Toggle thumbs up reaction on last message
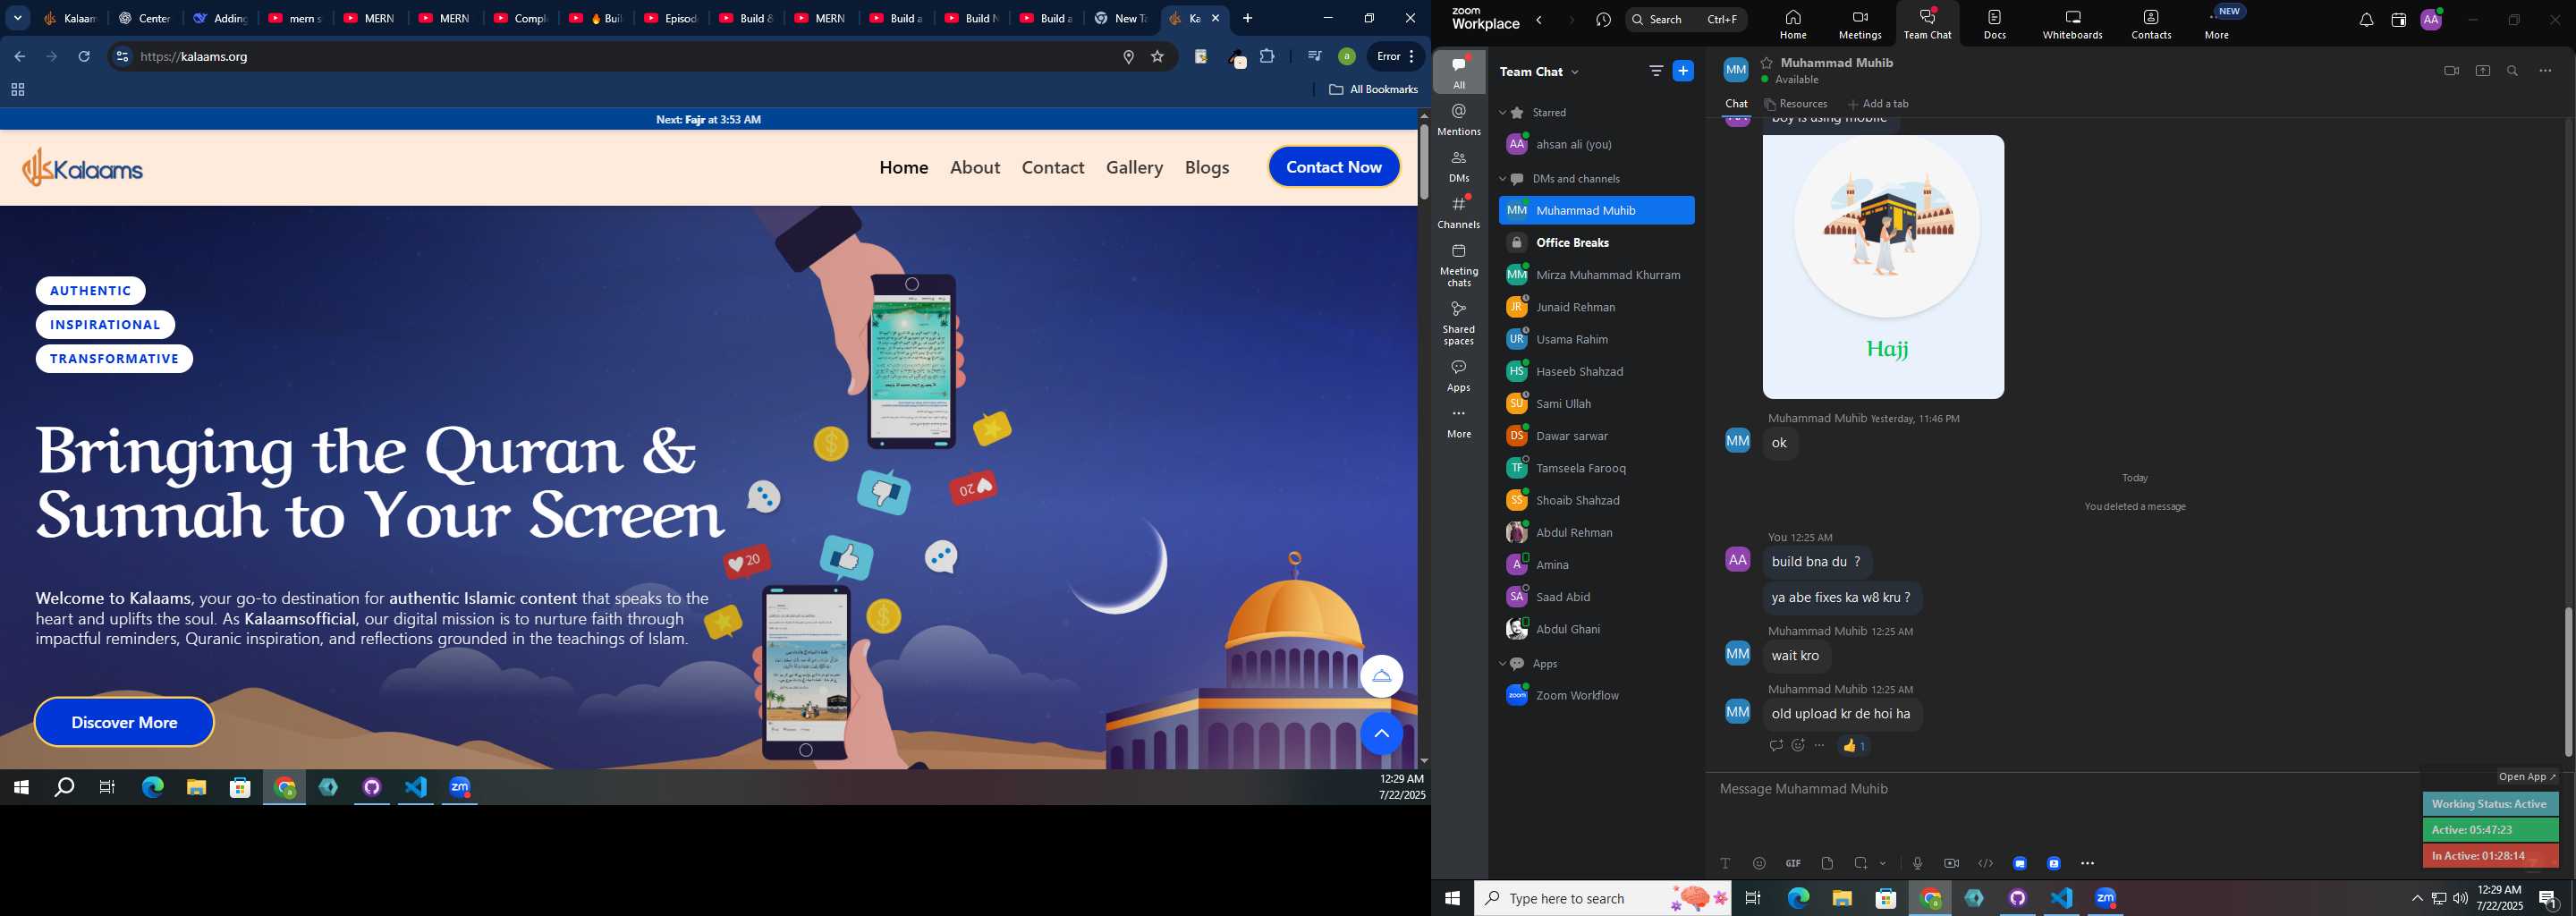The width and height of the screenshot is (2576, 916). (x=1854, y=746)
